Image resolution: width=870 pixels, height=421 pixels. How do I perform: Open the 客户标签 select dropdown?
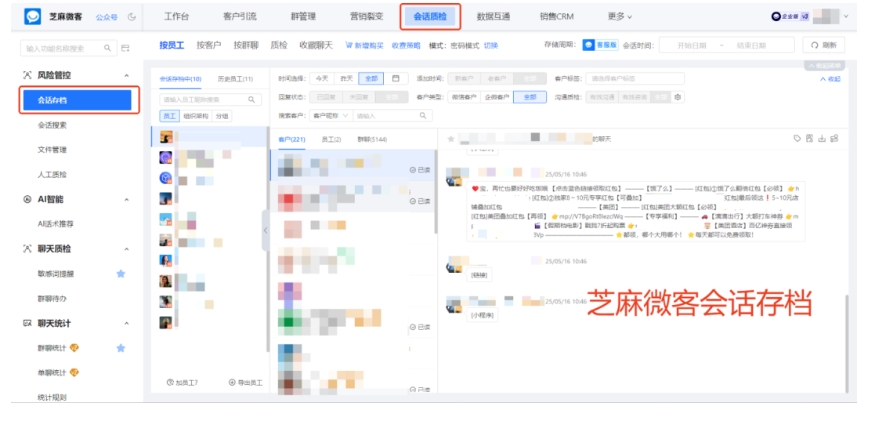(x=635, y=79)
